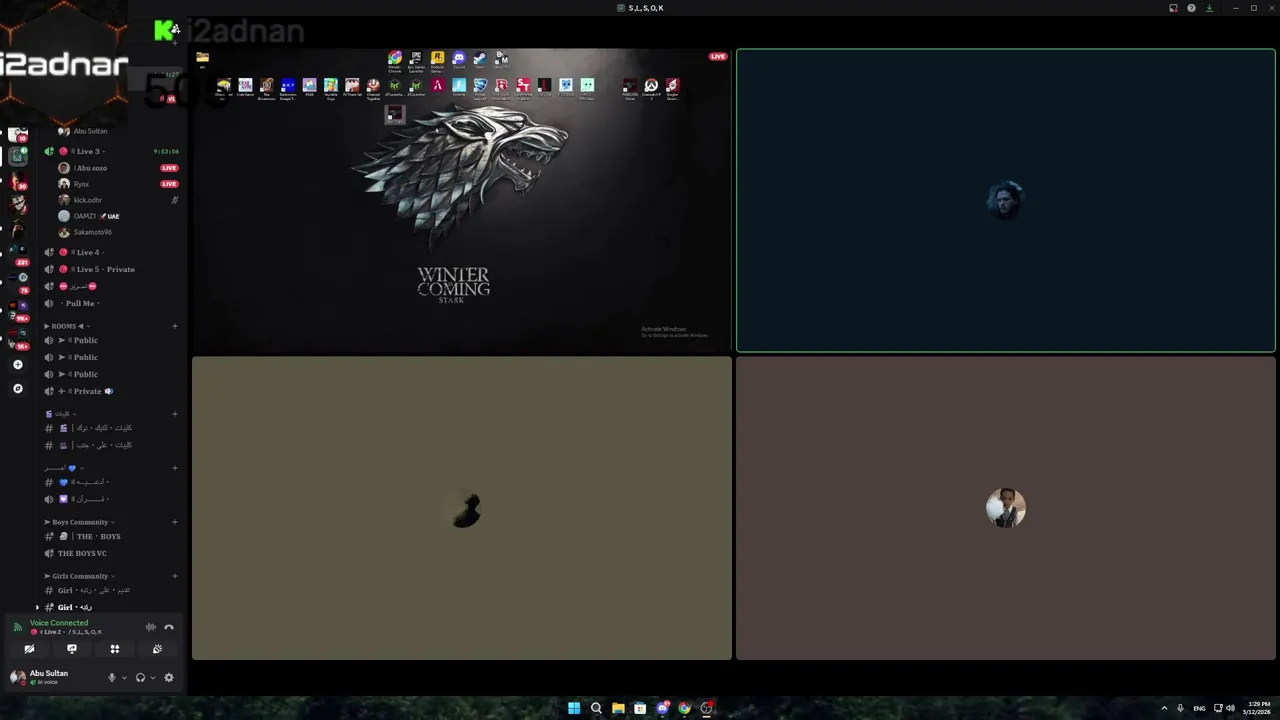Screen dimensions: 1280x720
Task: Create channel in ROOMS category
Action: point(174,326)
